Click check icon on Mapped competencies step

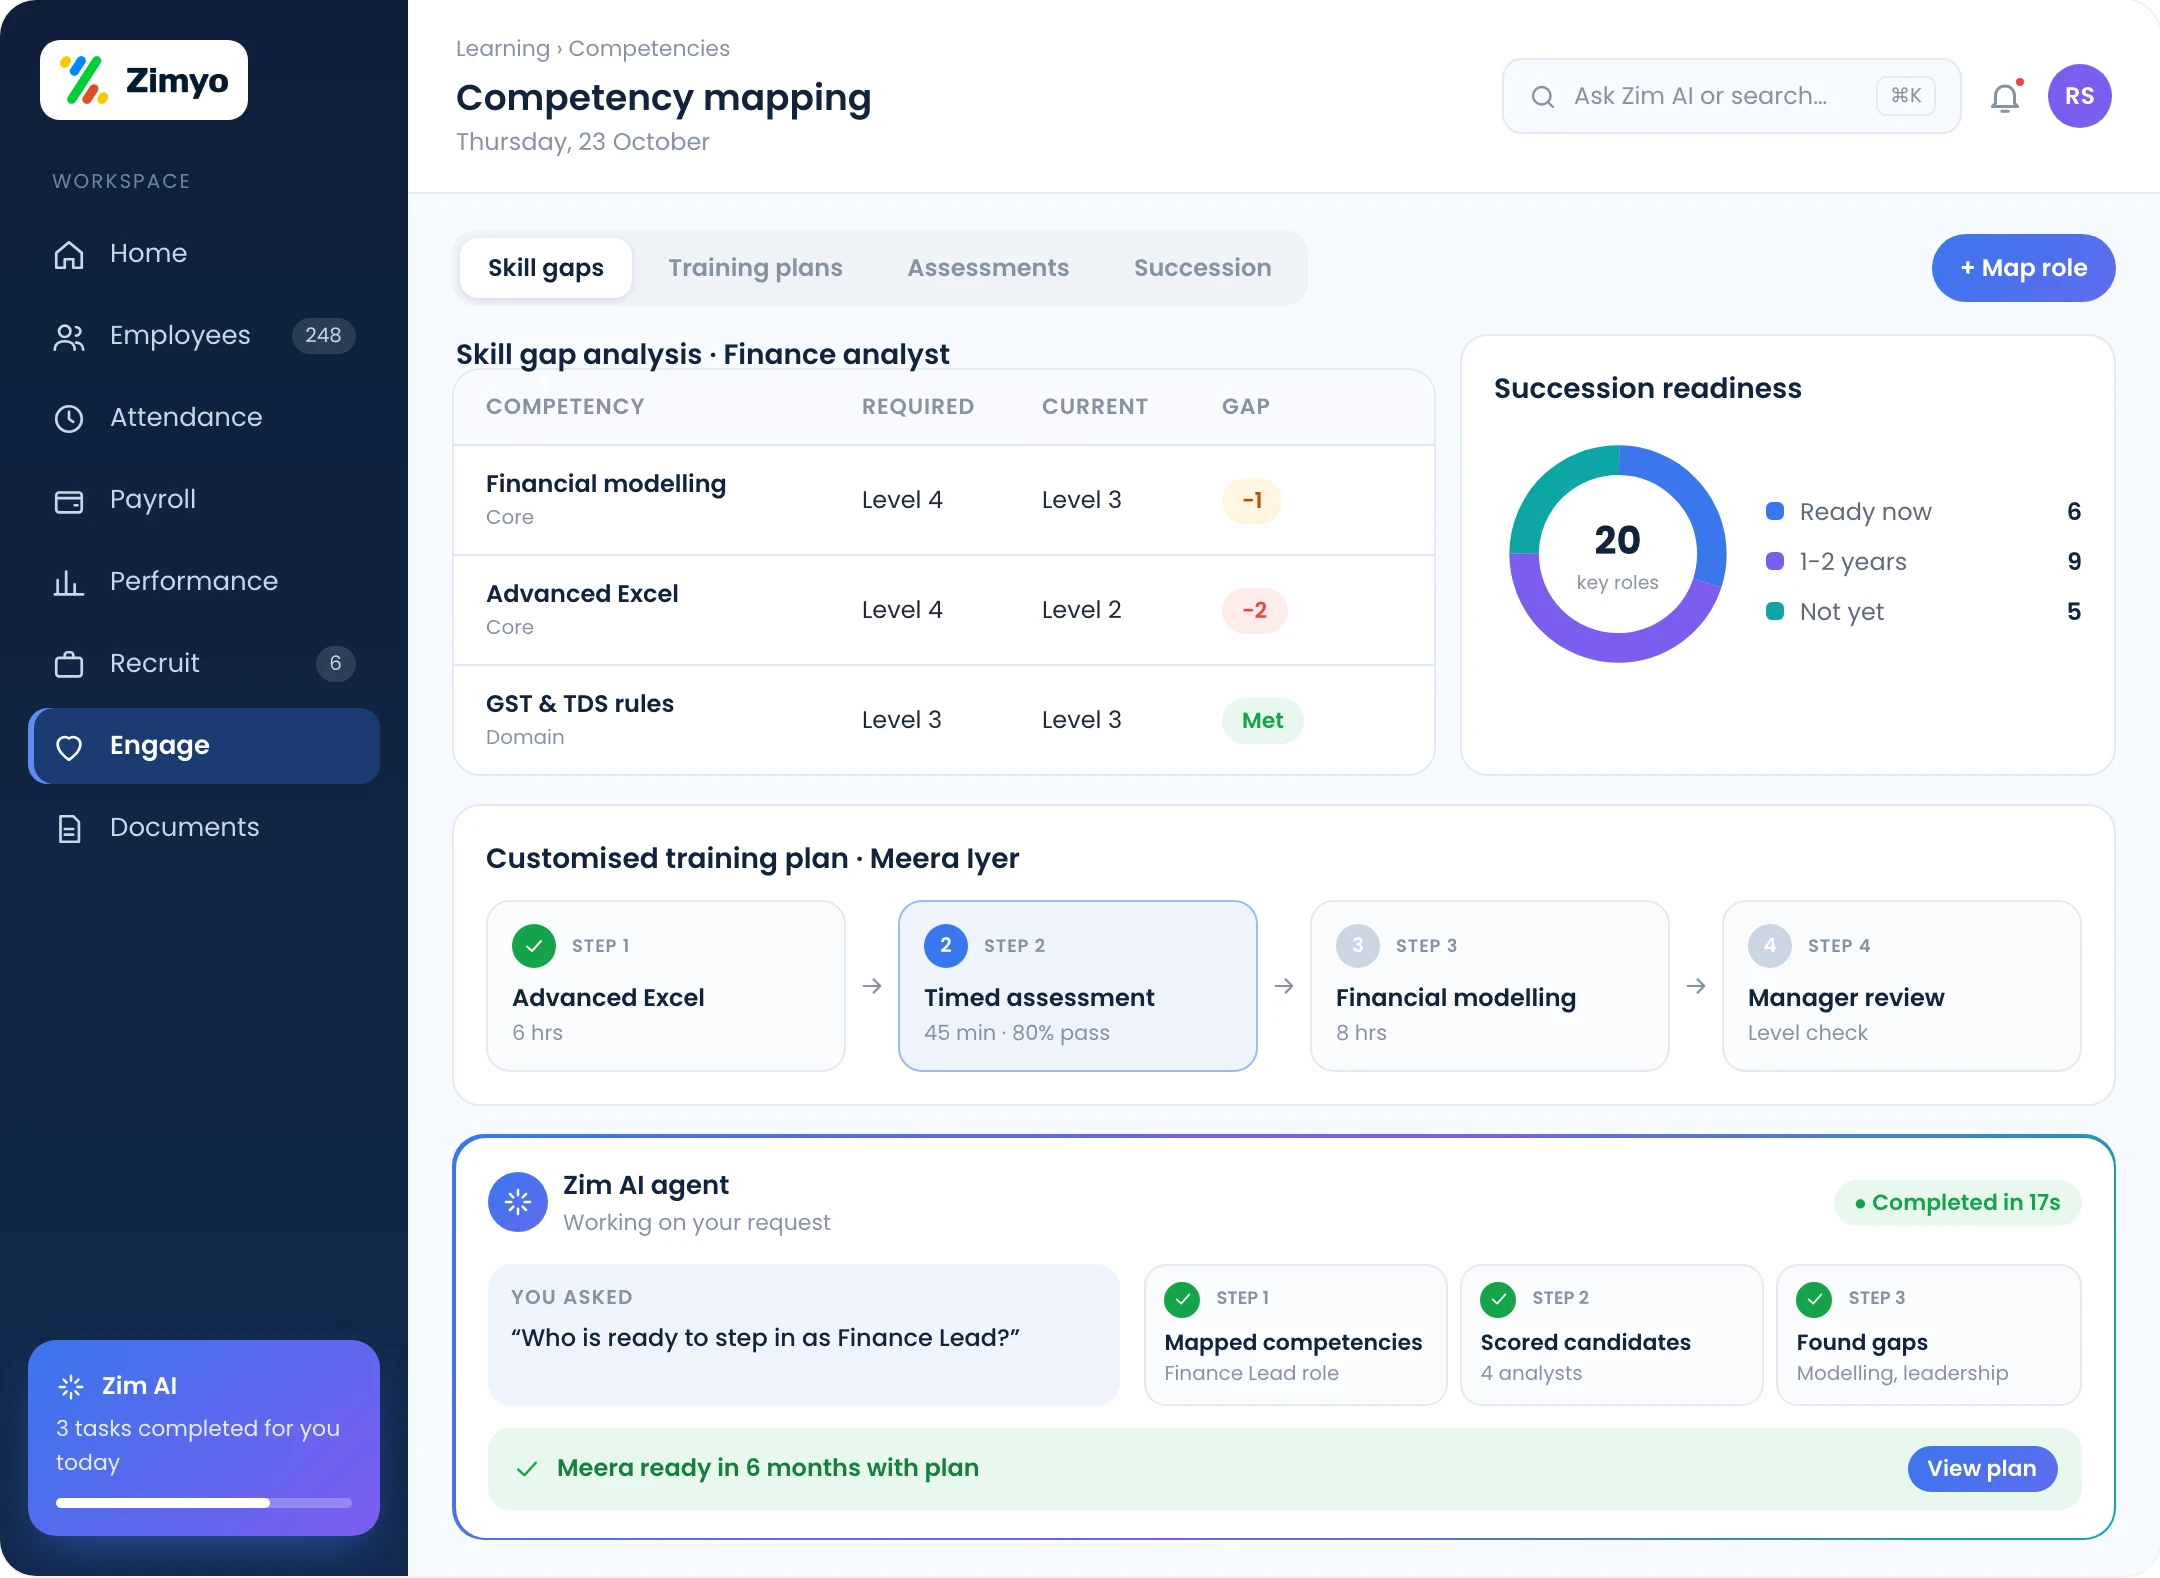pos(1182,1299)
